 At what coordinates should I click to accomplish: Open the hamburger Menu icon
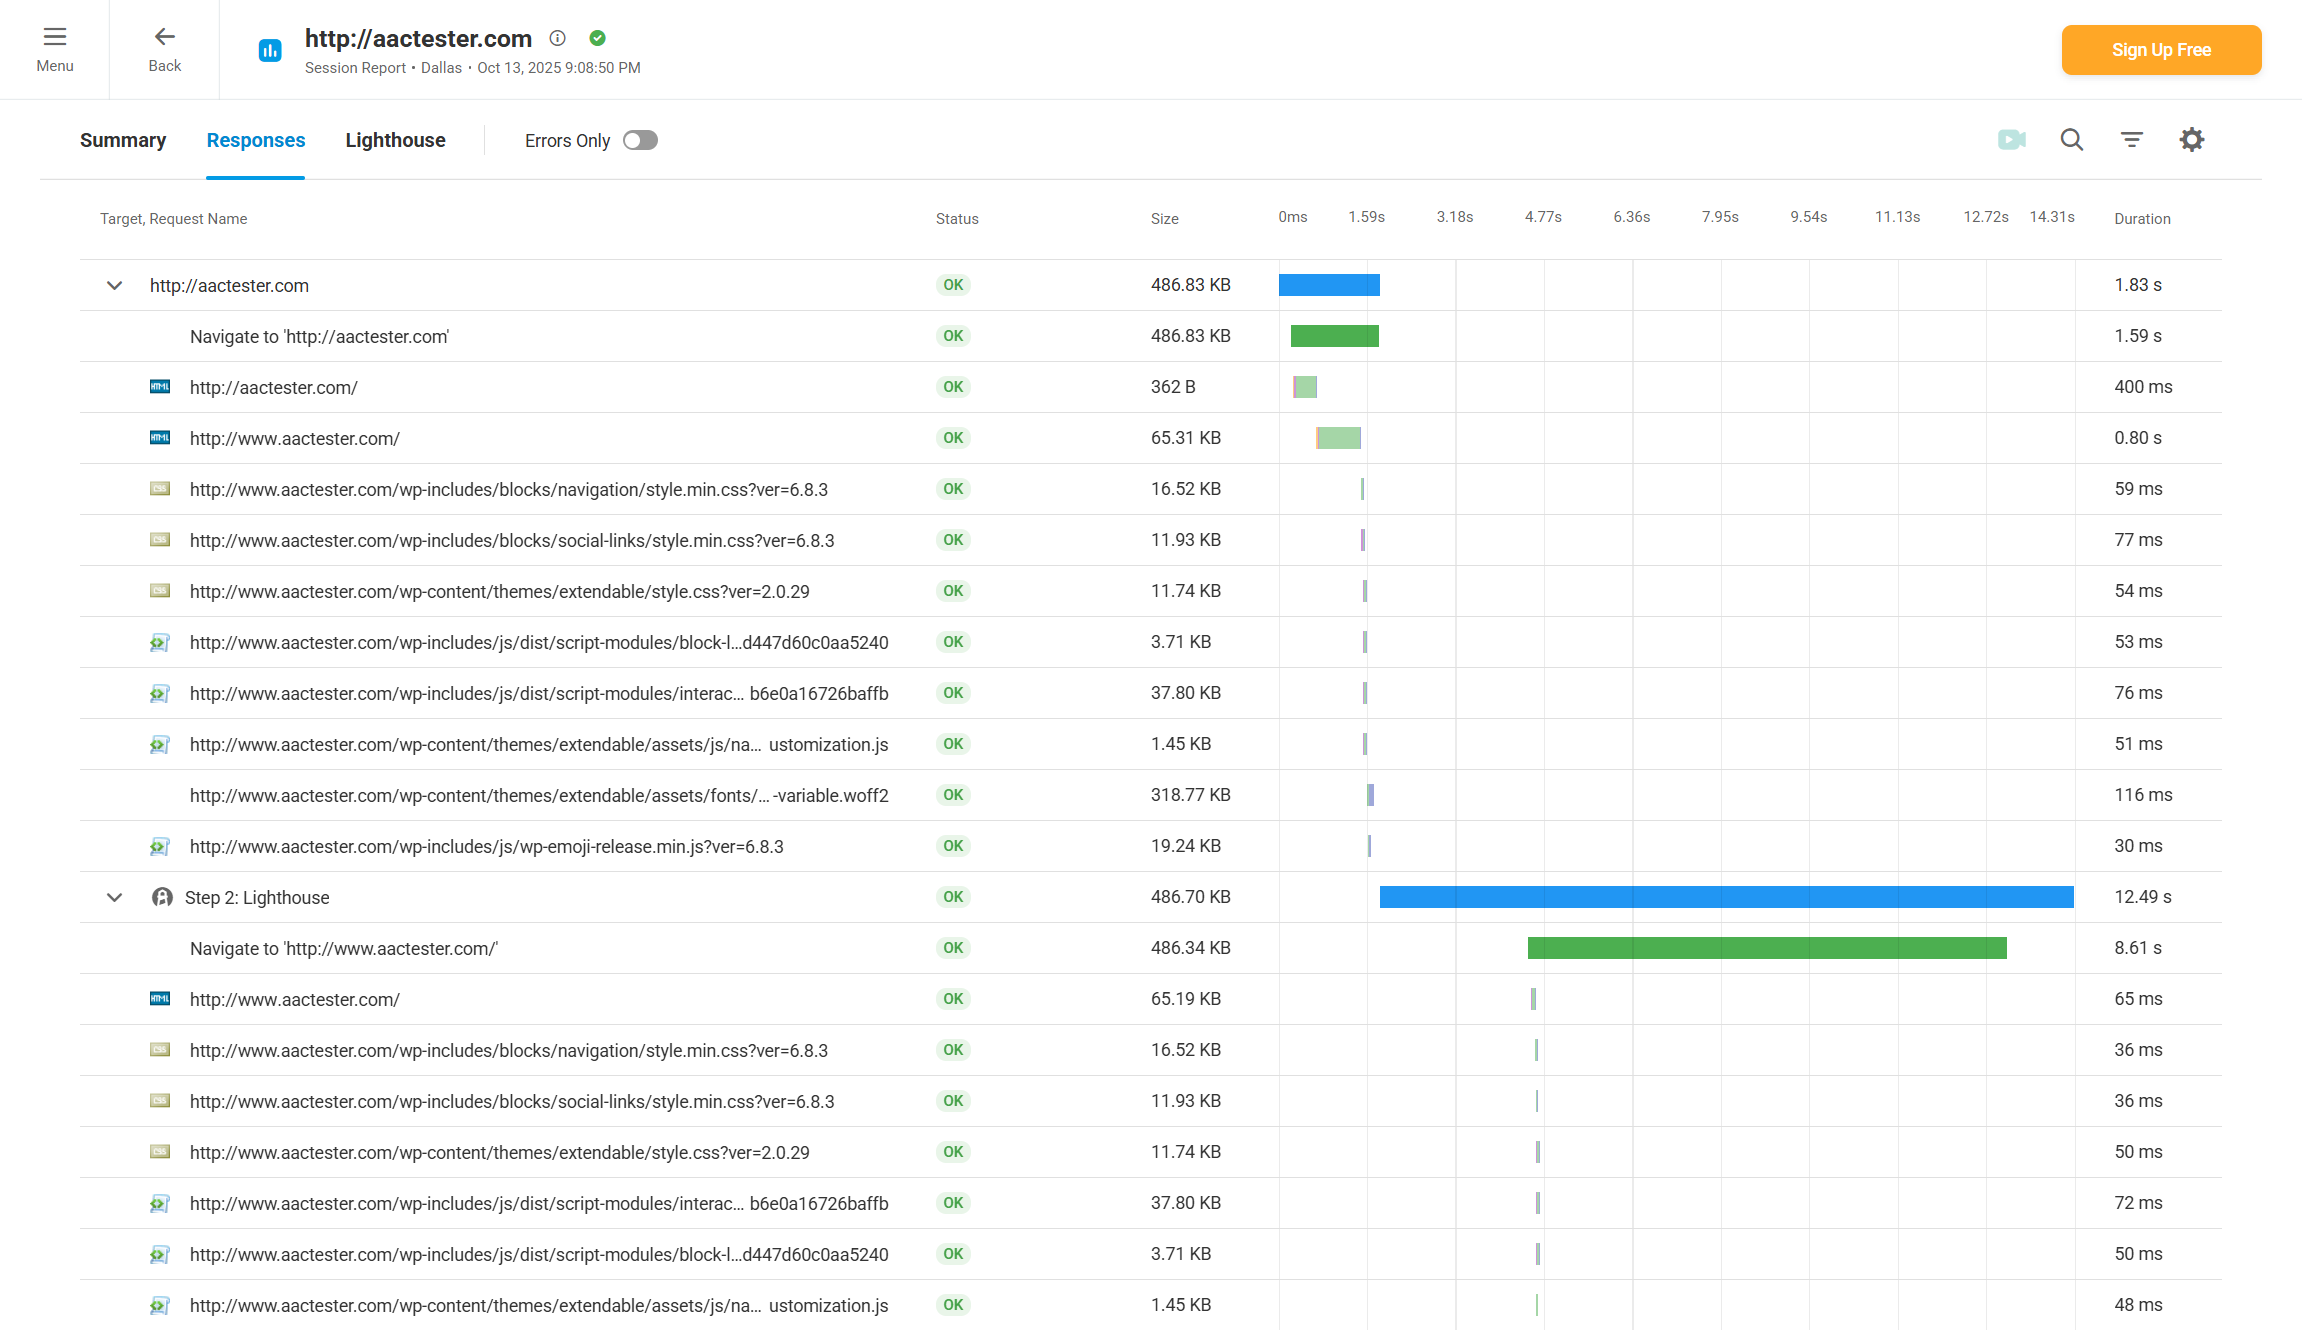click(x=55, y=38)
